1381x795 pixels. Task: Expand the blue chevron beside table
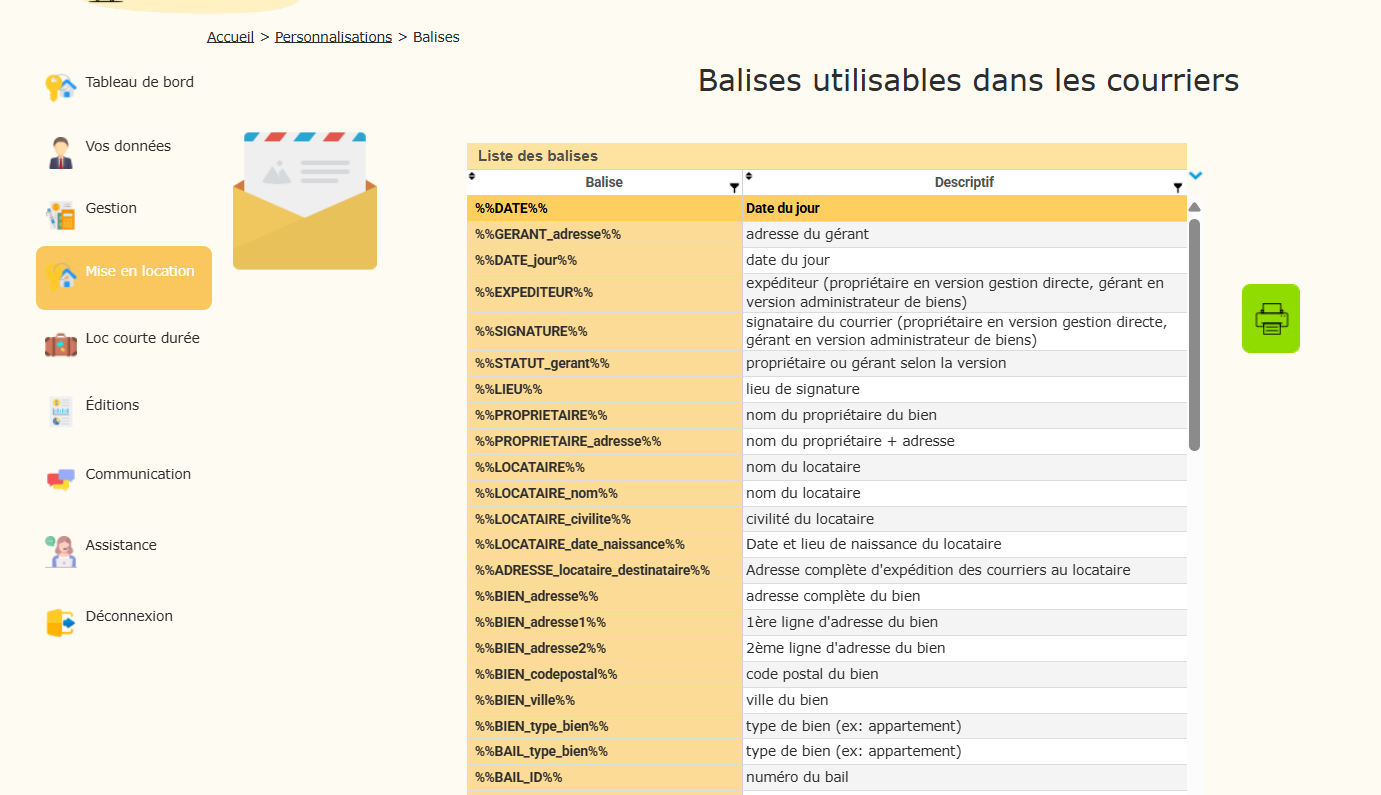coord(1195,175)
